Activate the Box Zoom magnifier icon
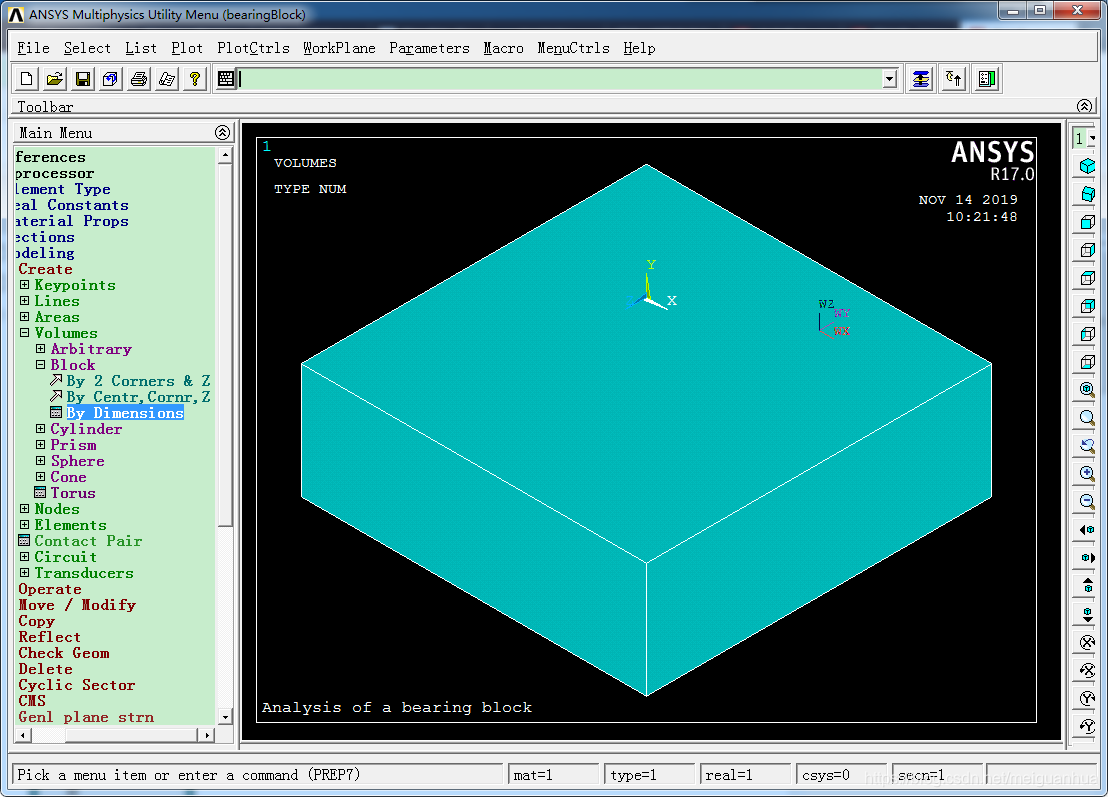1108x797 pixels. point(1088,418)
